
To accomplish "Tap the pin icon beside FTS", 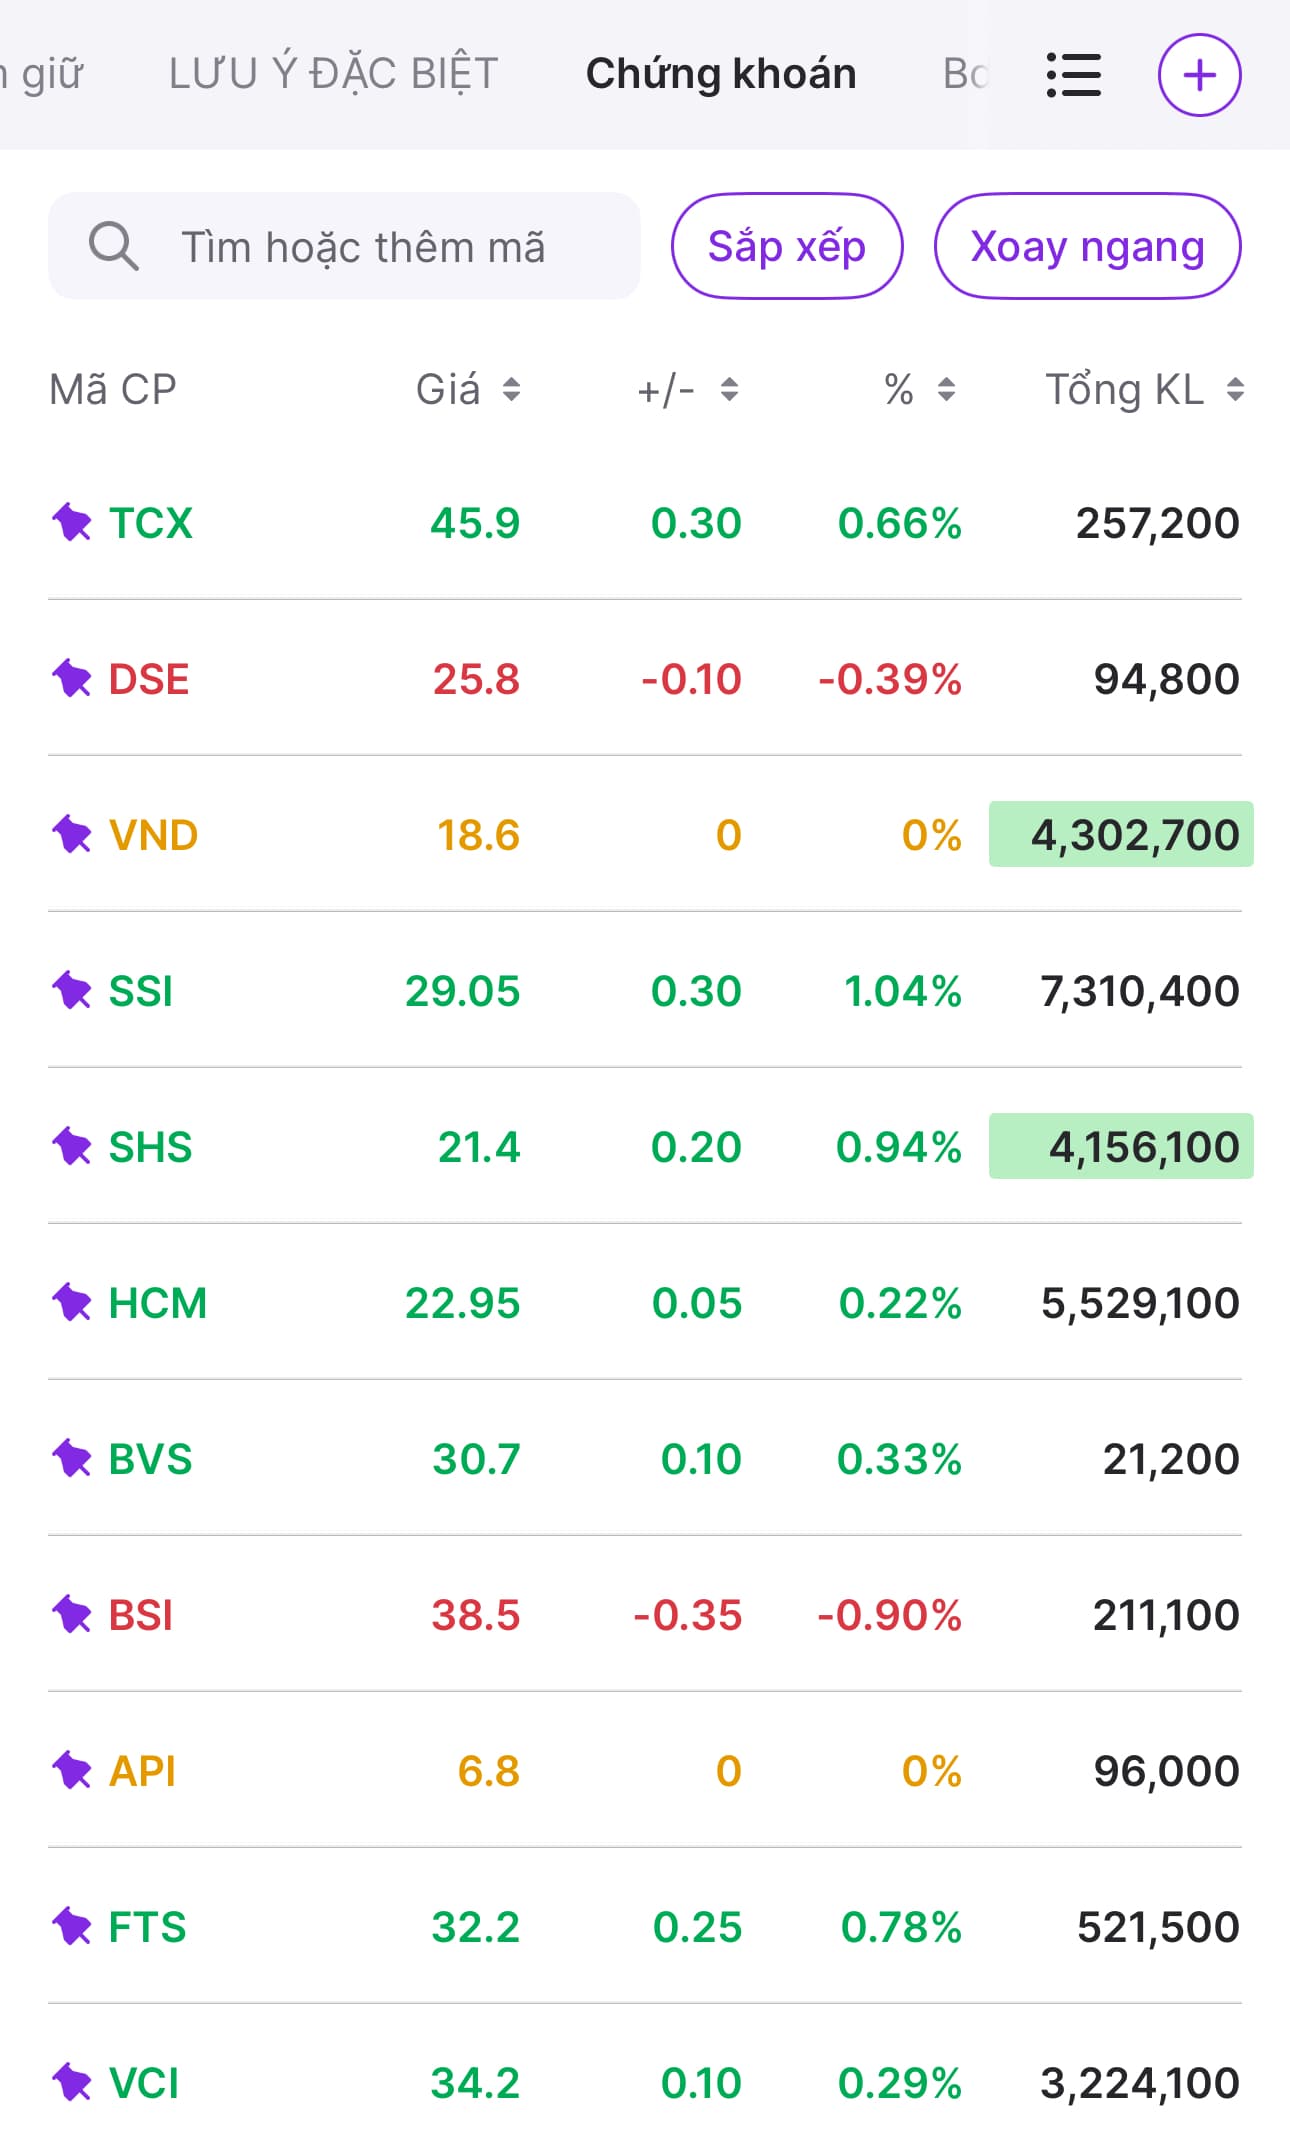I will (x=72, y=1926).
